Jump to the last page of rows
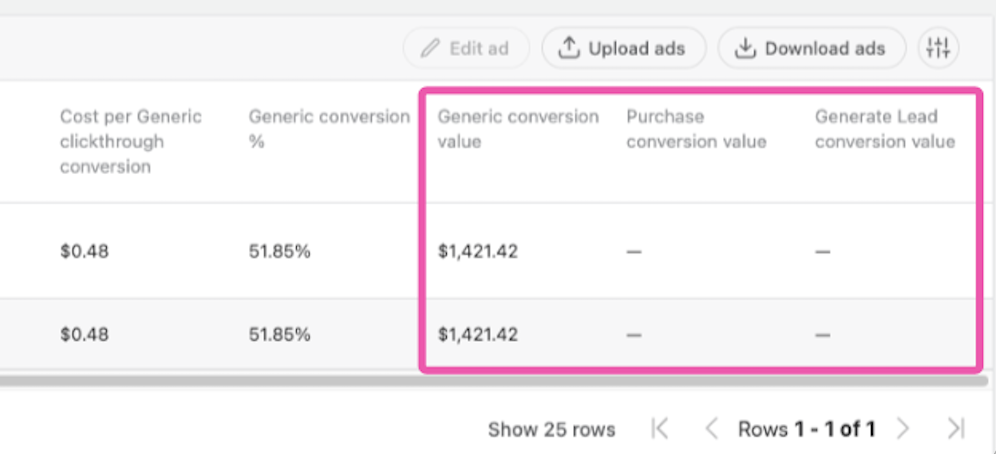Viewport: 996px width, 454px height. click(955, 429)
